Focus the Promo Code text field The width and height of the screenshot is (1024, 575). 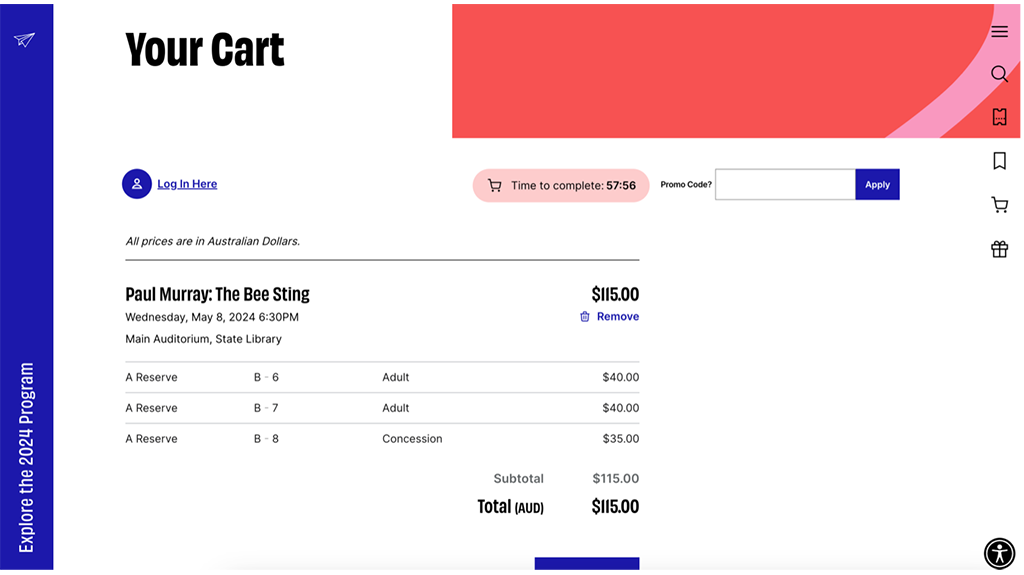click(785, 185)
